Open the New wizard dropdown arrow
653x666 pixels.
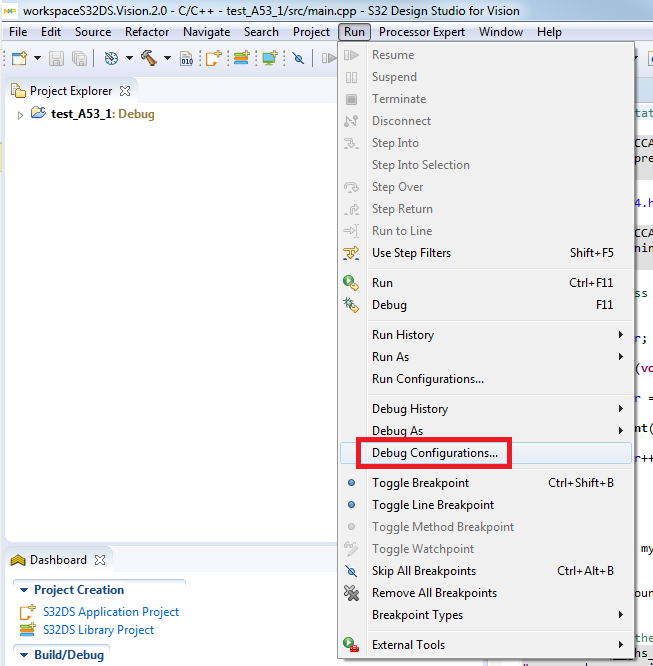[x=37, y=58]
